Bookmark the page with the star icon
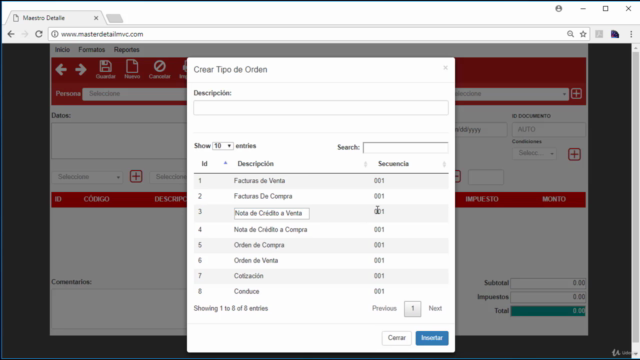This screenshot has height=360, width=640. point(583,34)
